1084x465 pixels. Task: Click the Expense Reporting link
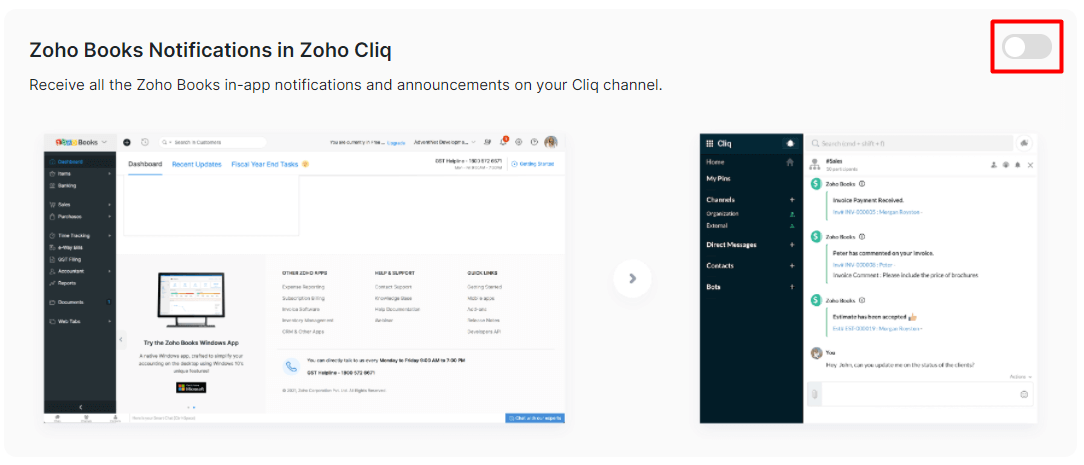pyautogui.click(x=303, y=287)
